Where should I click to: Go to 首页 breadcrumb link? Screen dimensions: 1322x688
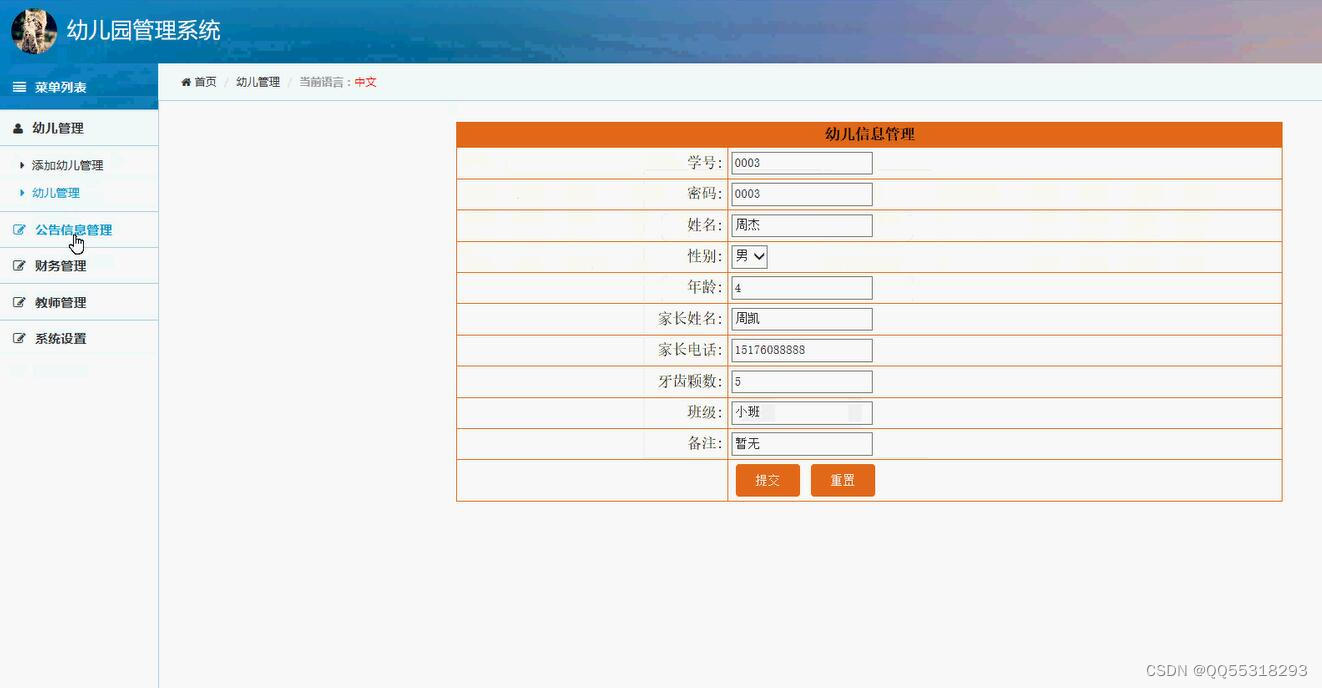[x=205, y=82]
